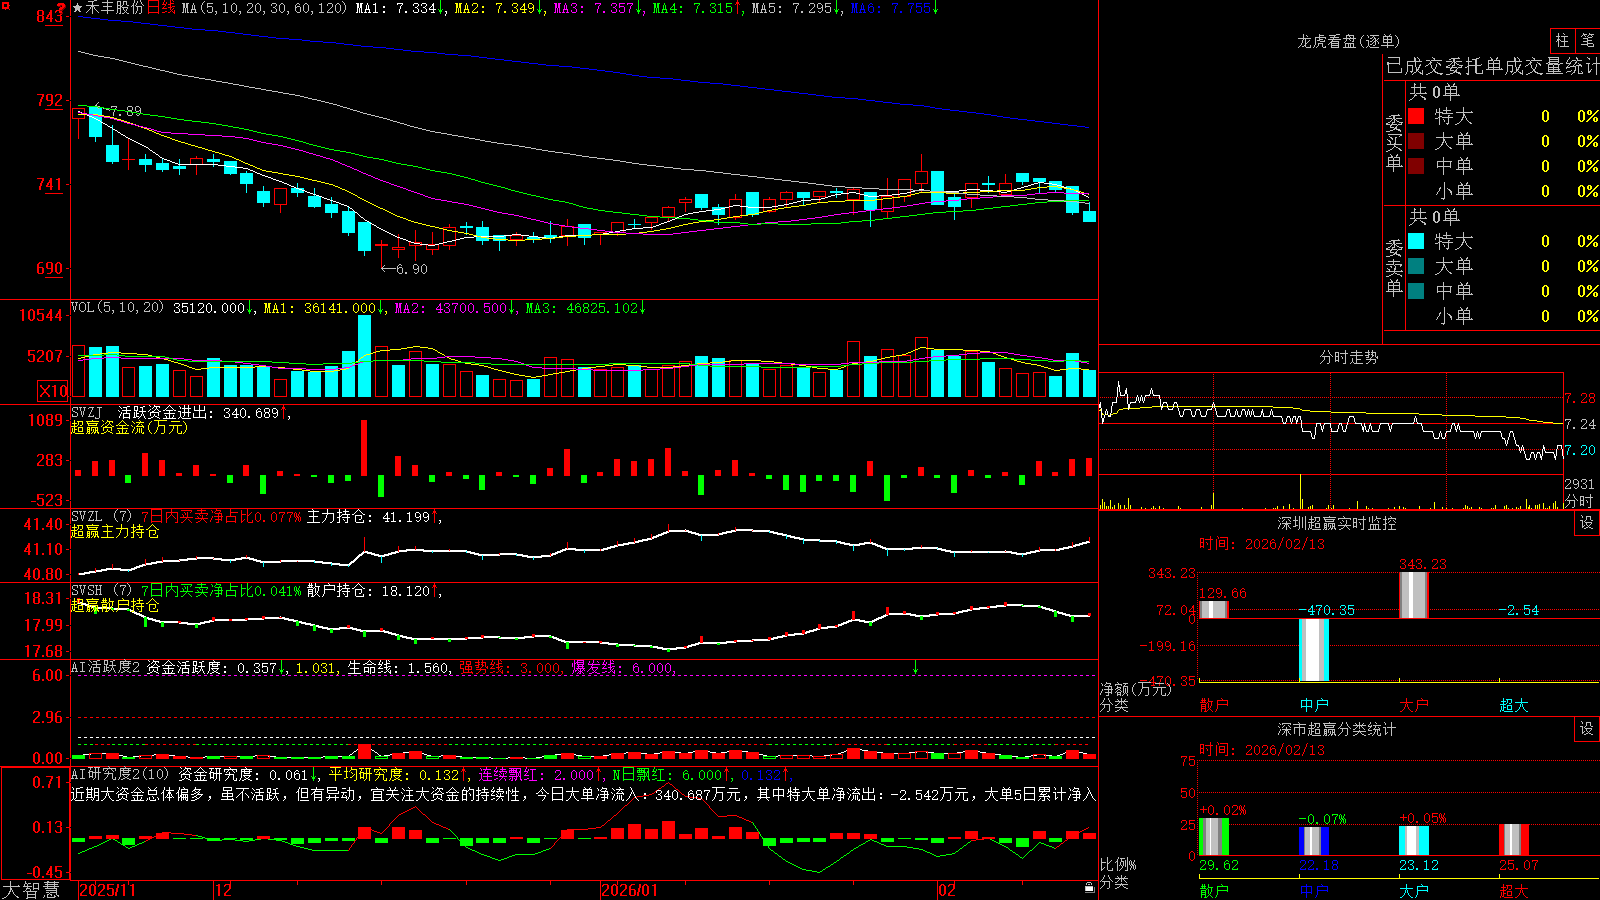Click the green 散户 29.62 ratio bar

(x=1213, y=837)
